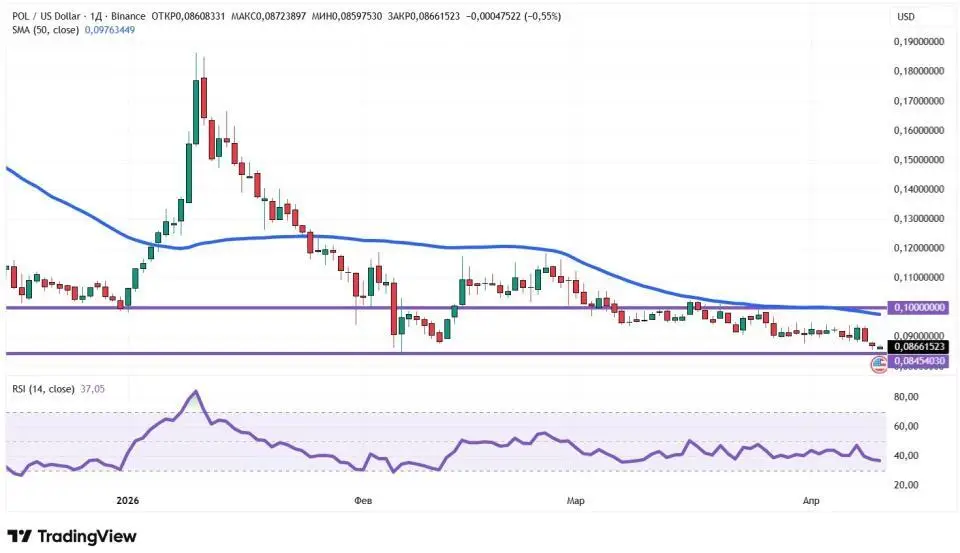Click the US flag event icon
960x553 pixels.
click(879, 365)
